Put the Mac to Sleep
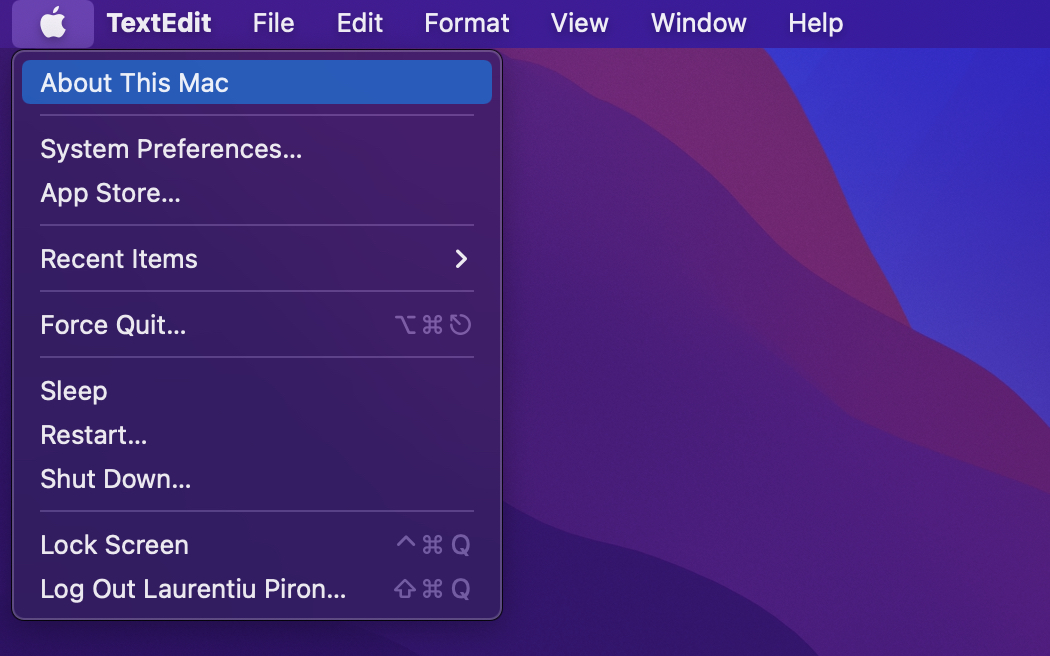The width and height of the screenshot is (1050, 656). [74, 391]
